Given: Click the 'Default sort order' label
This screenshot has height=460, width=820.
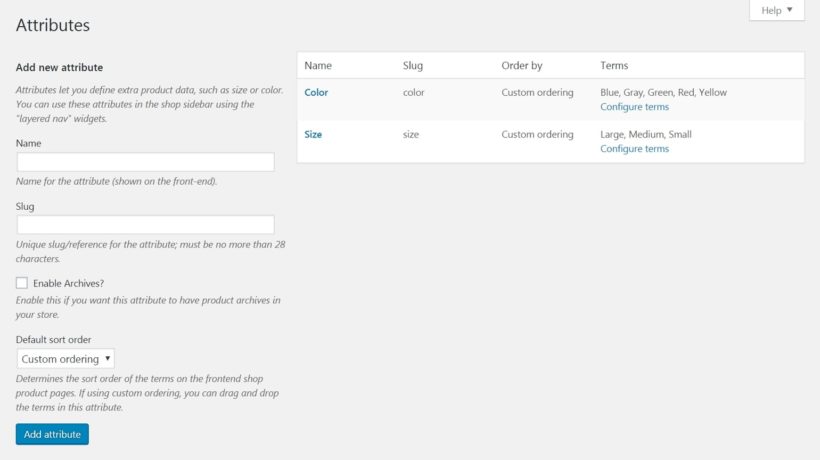Looking at the screenshot, I should tap(53, 340).
